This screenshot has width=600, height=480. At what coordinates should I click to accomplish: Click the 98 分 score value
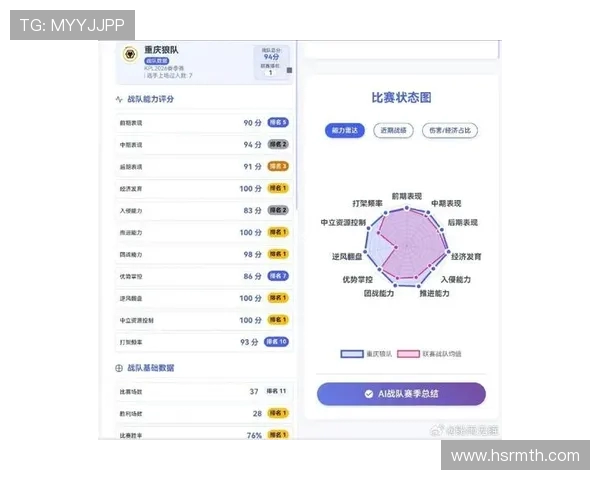[x=253, y=255]
